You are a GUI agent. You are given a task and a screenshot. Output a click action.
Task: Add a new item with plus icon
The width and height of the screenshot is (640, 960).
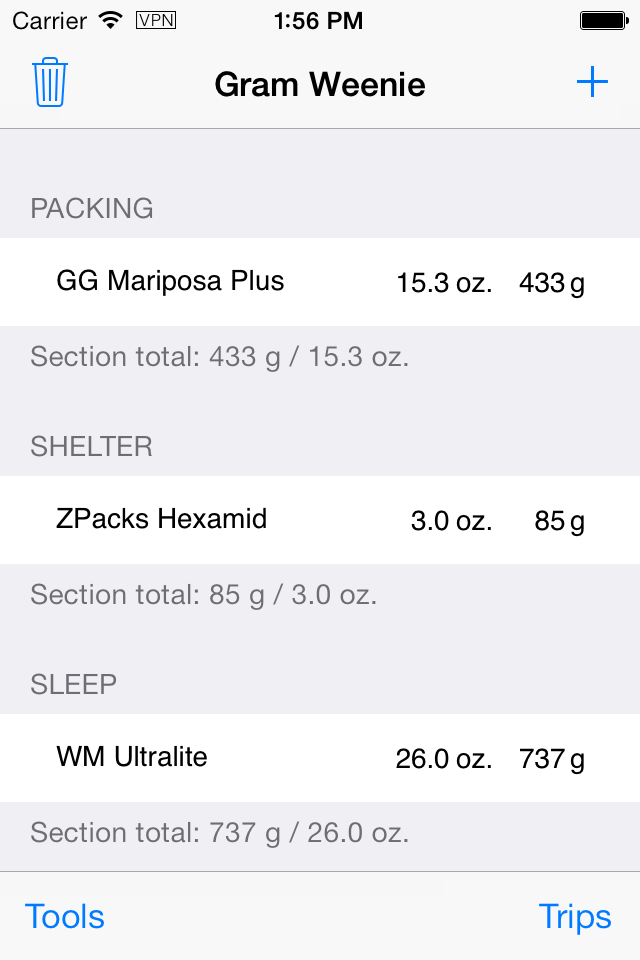coord(592,82)
